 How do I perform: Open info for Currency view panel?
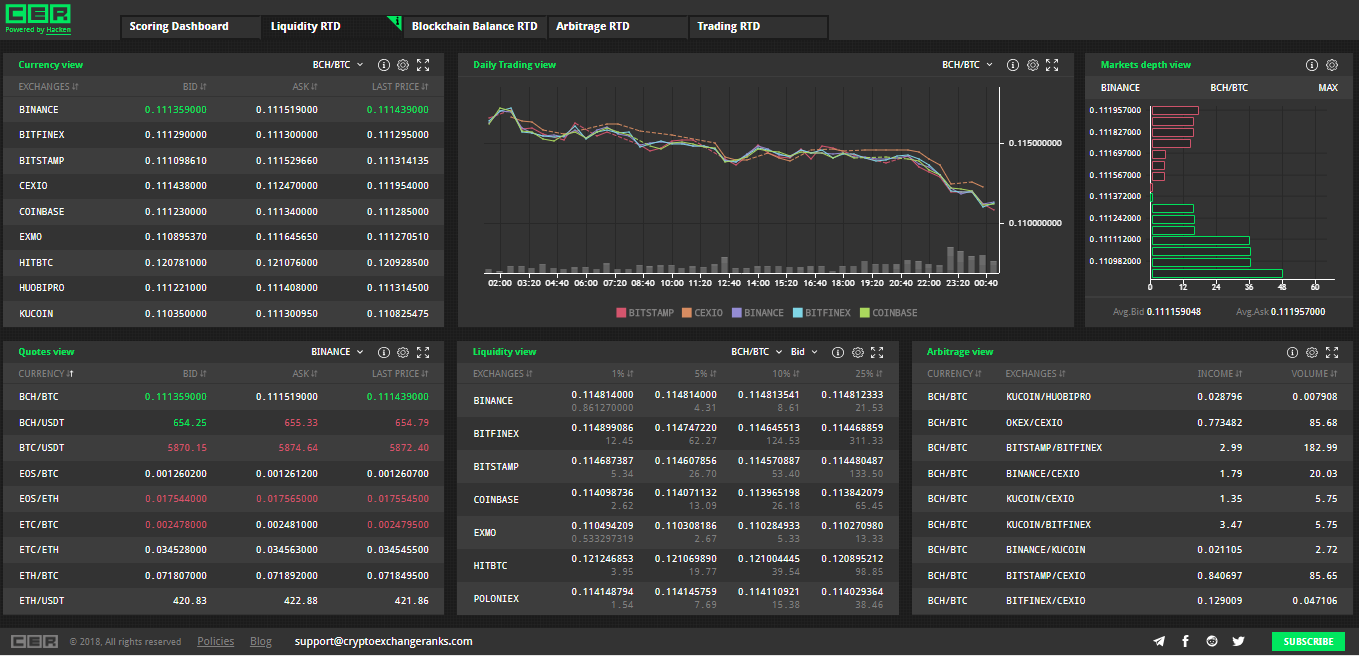click(383, 65)
